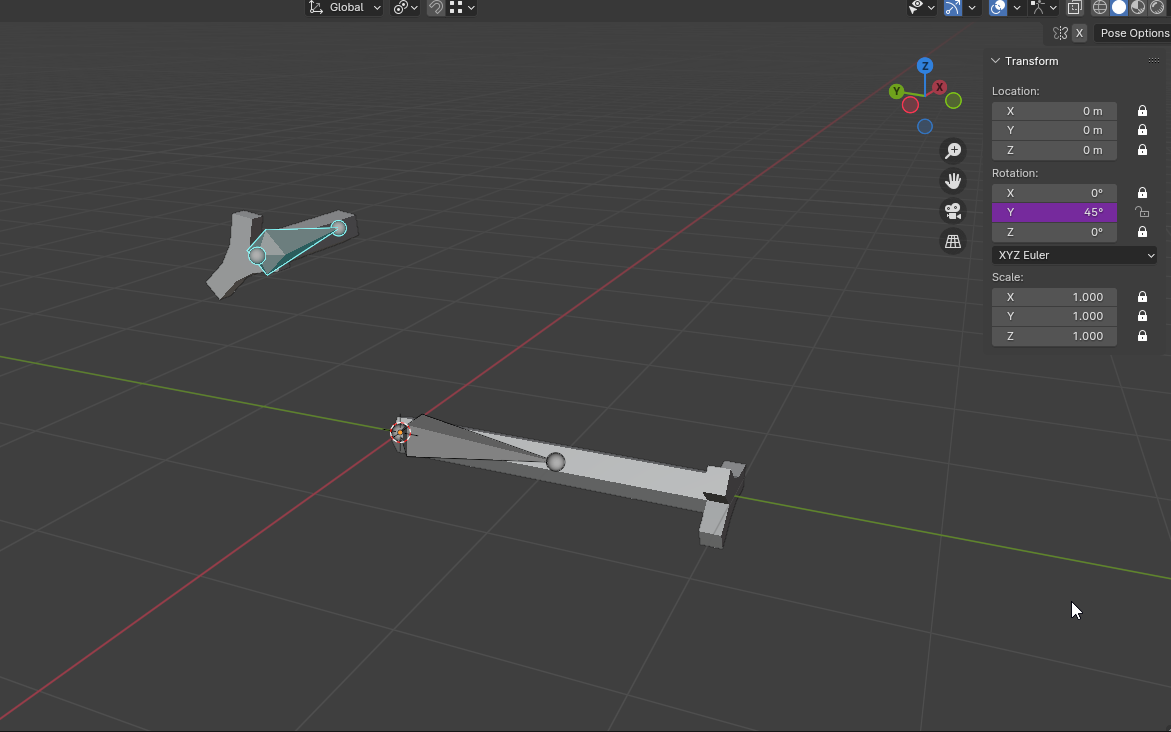Unlock the Location X lock

1142,111
